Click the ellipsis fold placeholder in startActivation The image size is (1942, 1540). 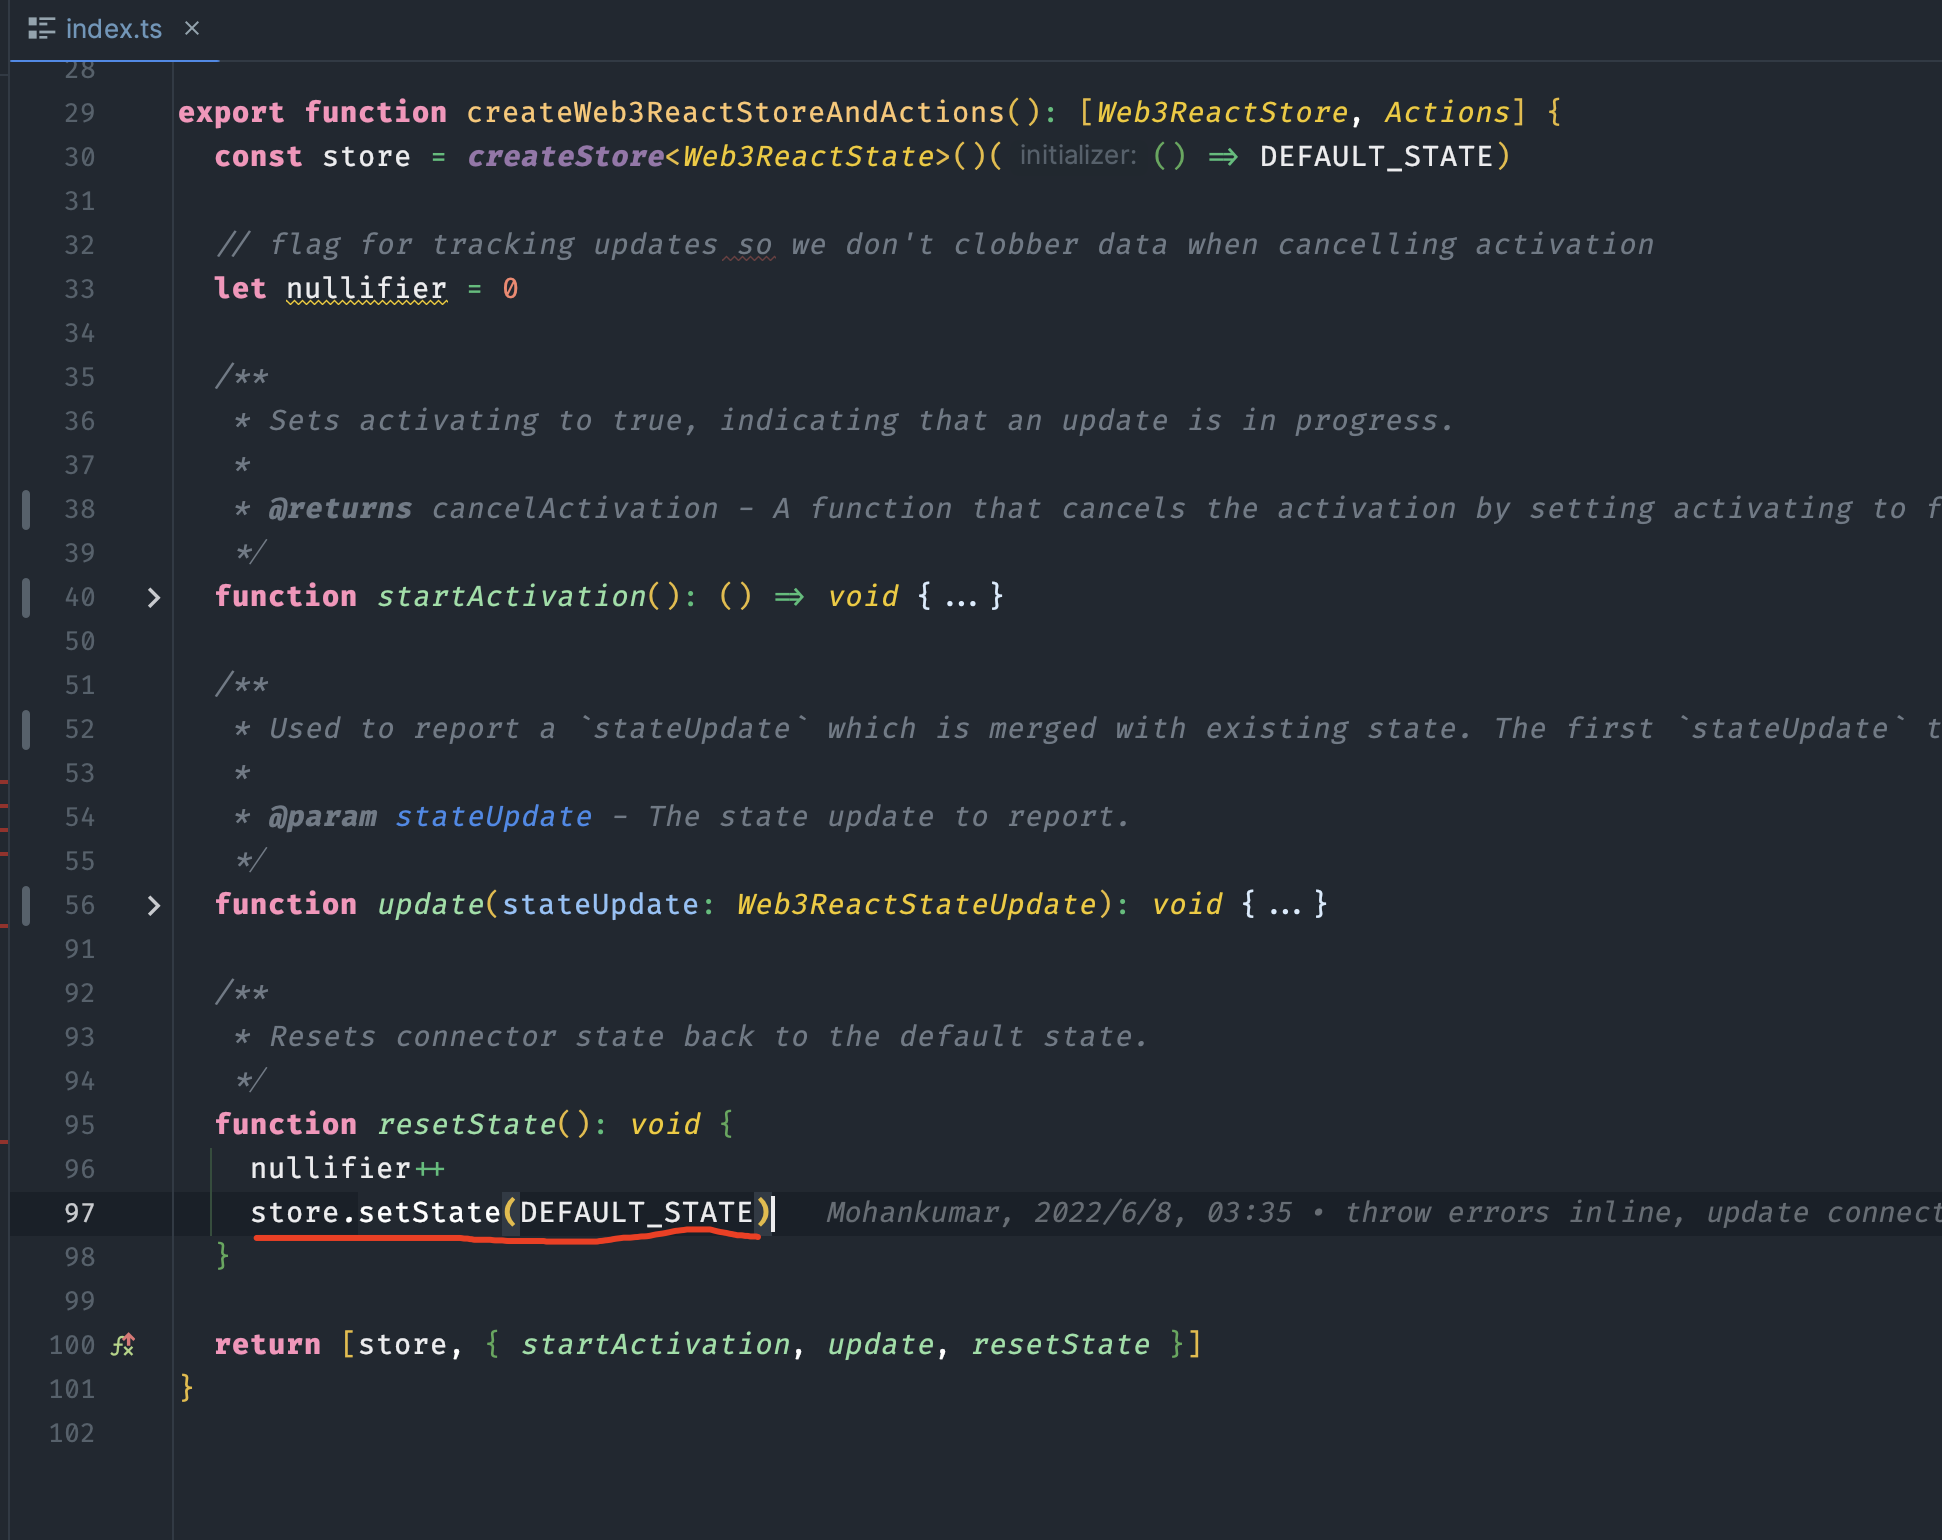tap(960, 597)
